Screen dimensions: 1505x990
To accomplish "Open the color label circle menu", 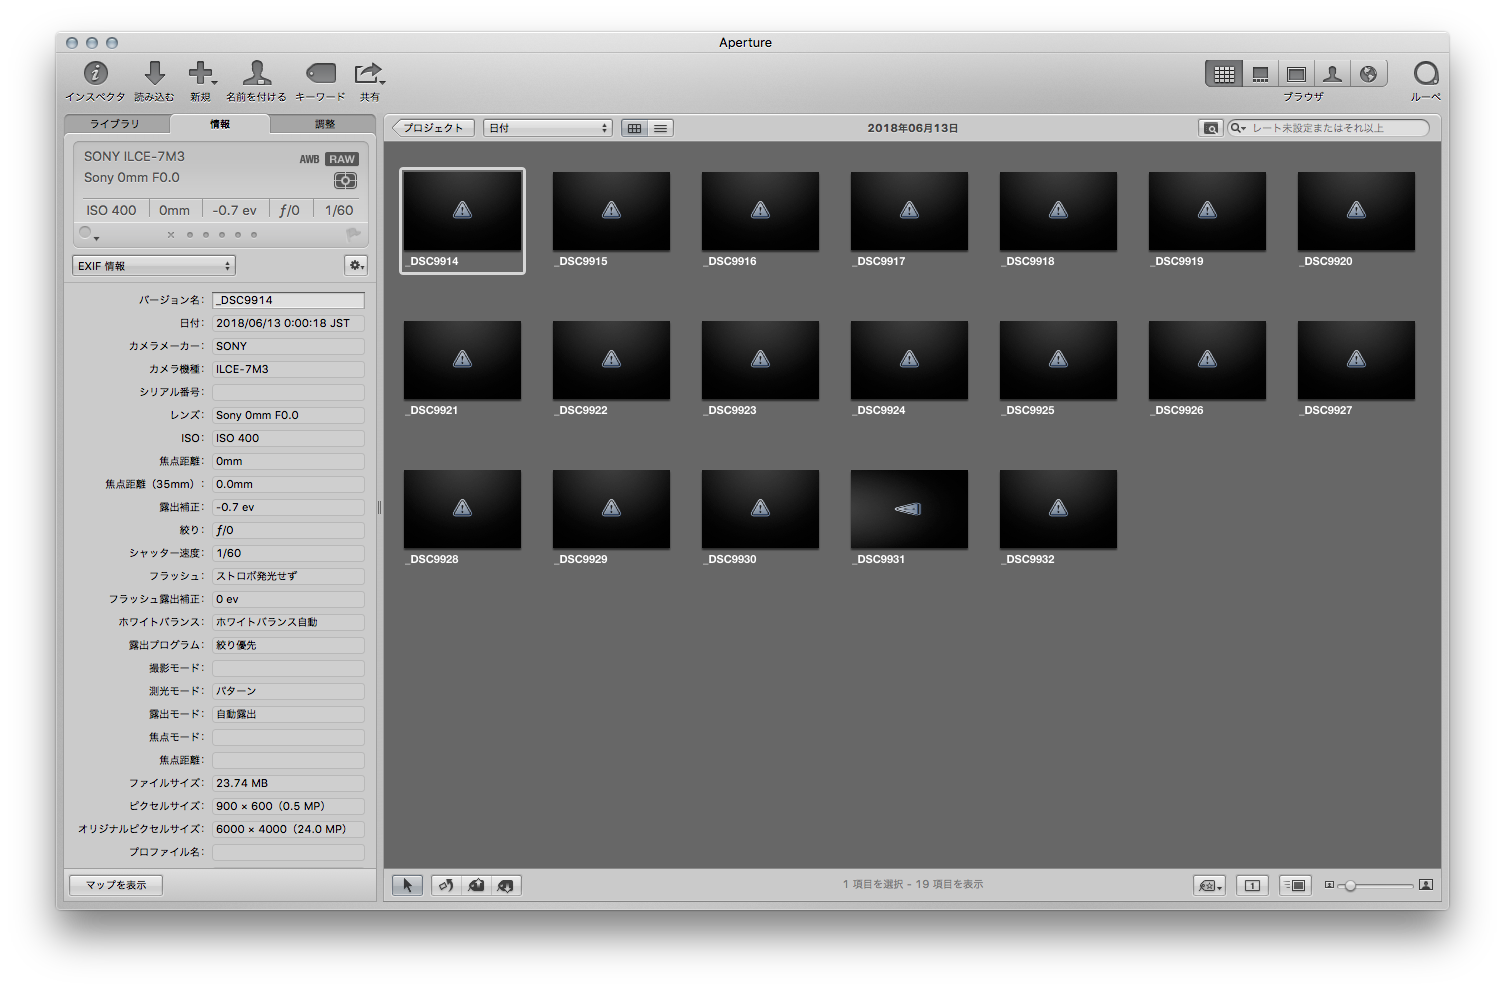I will pos(88,234).
